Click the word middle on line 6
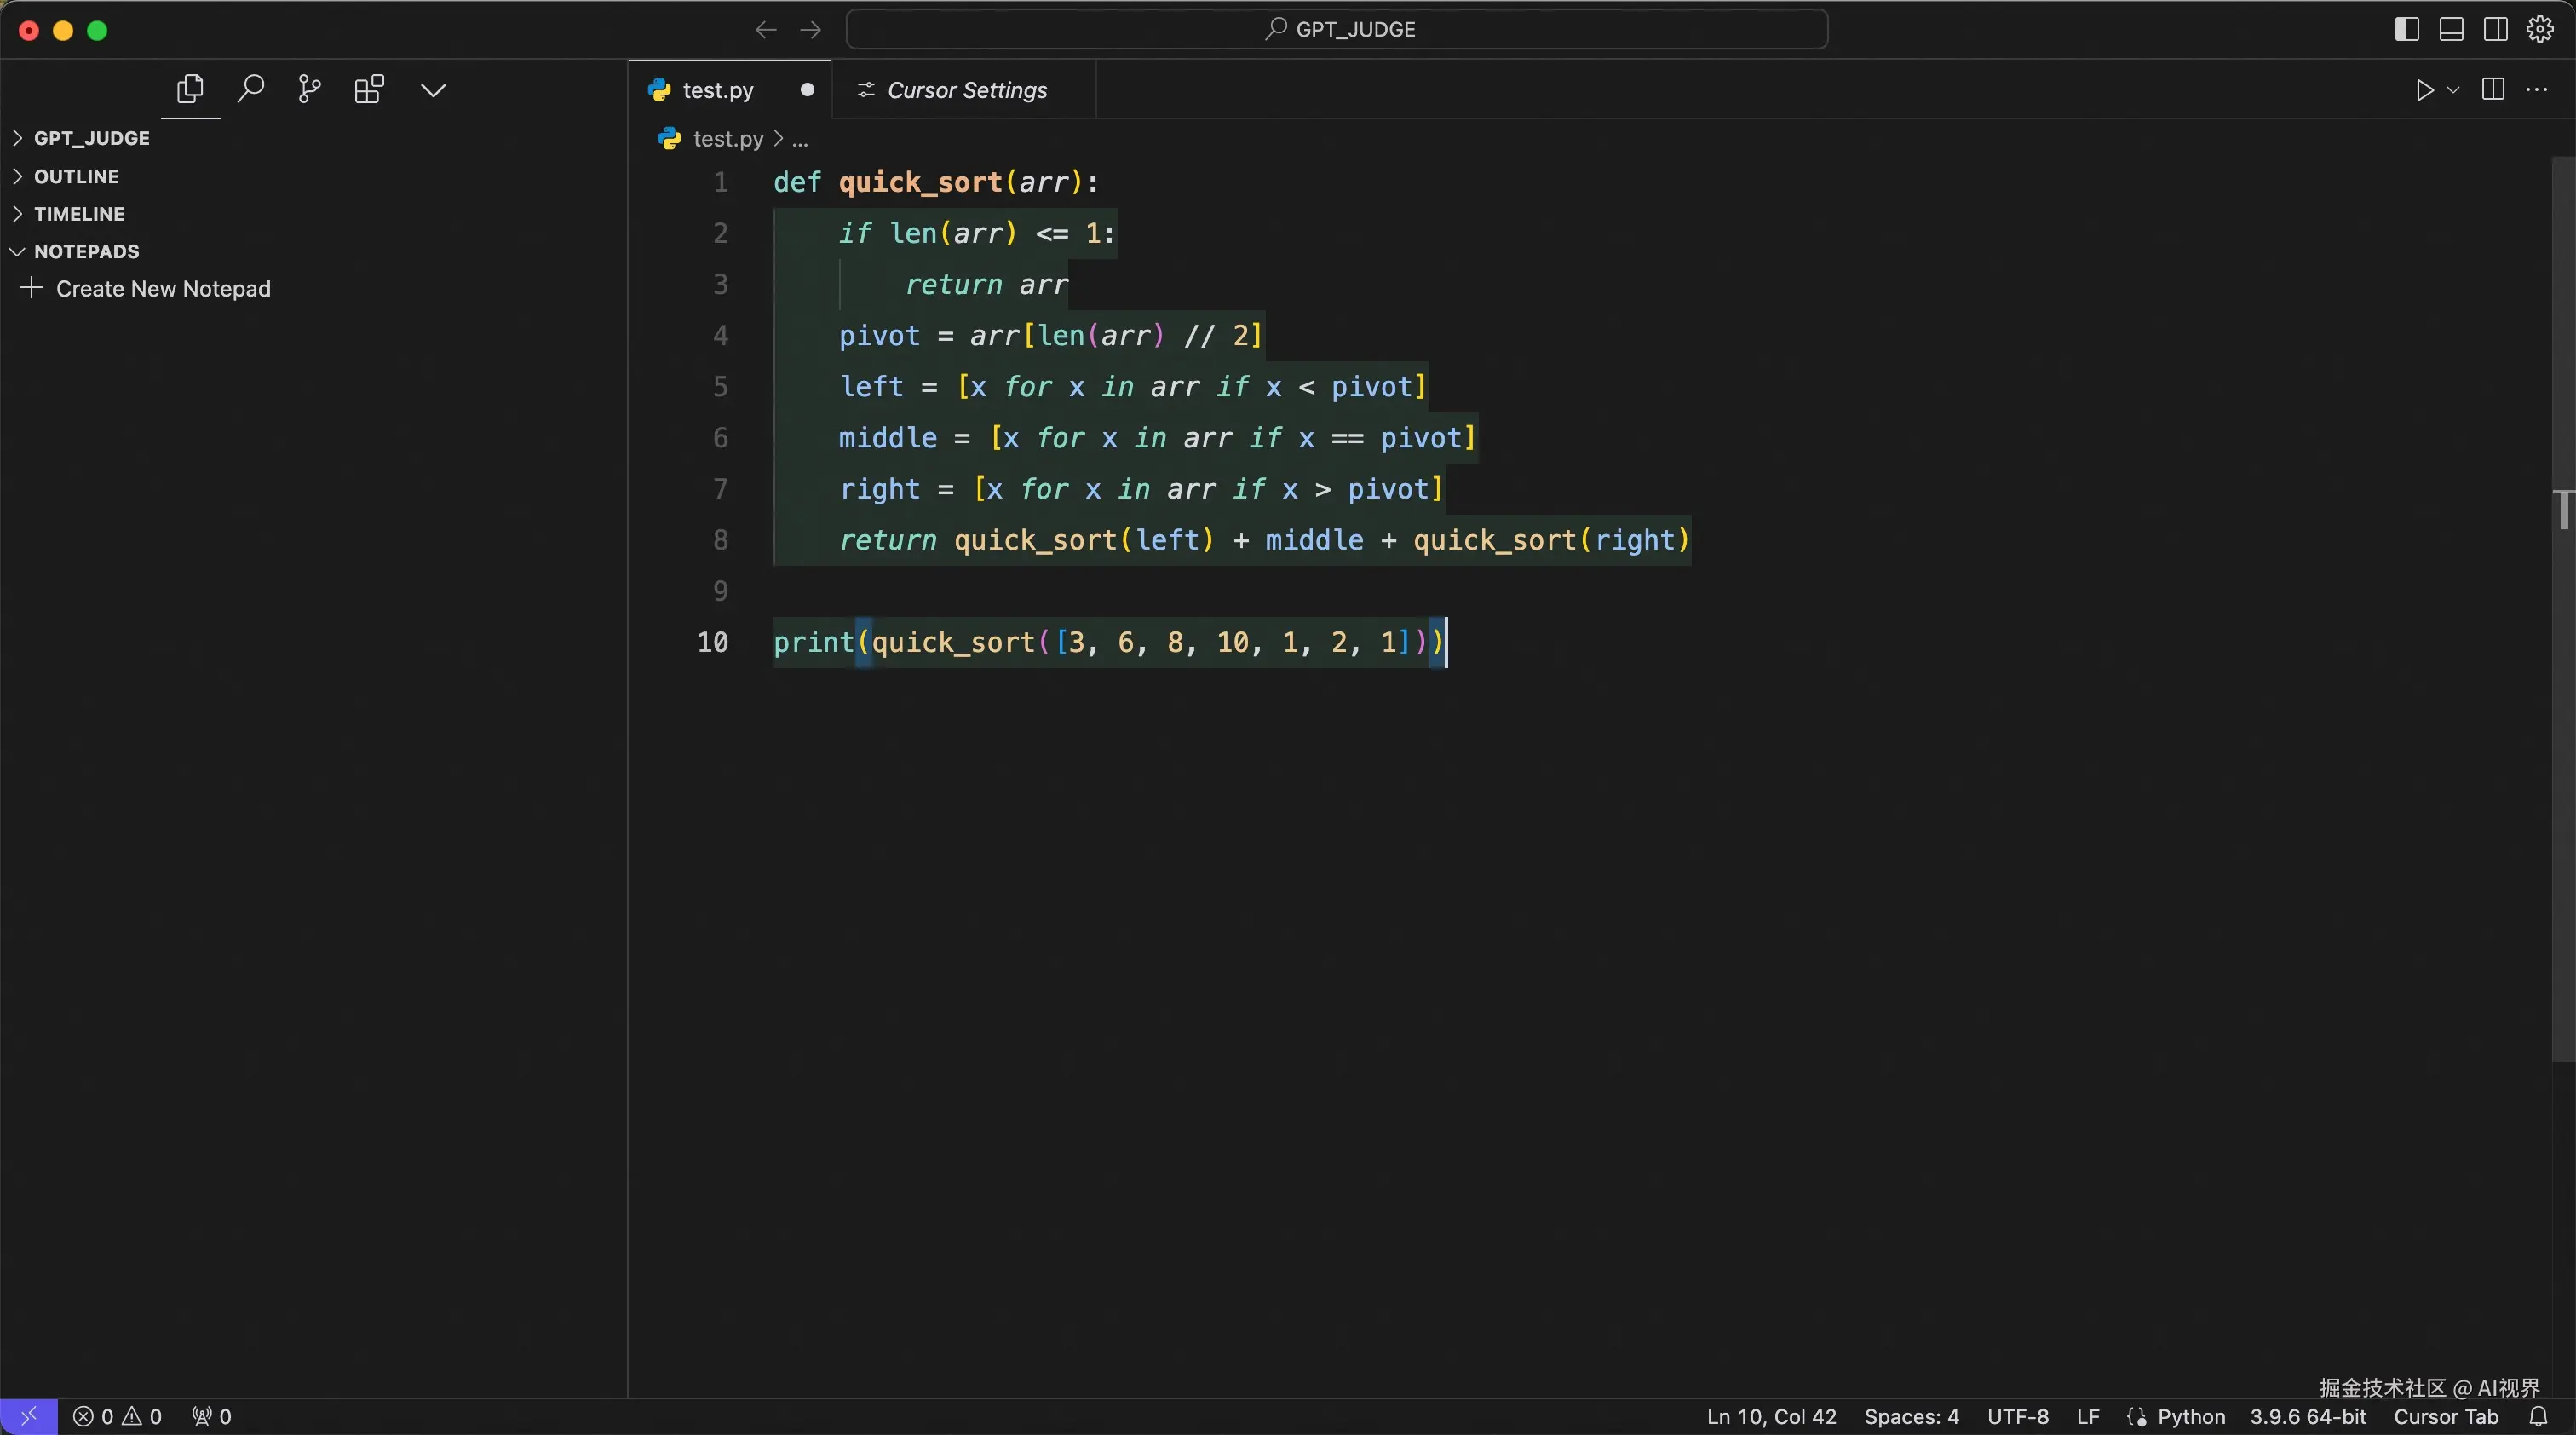 [x=887, y=438]
